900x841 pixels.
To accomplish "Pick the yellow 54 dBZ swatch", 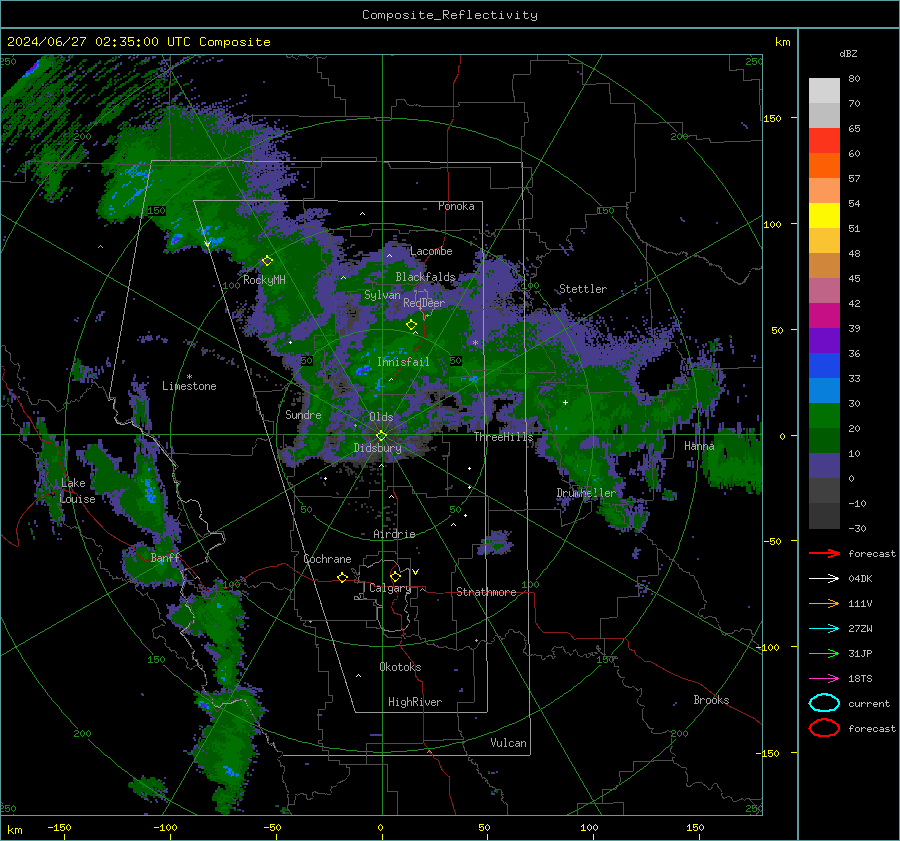I will (x=824, y=215).
